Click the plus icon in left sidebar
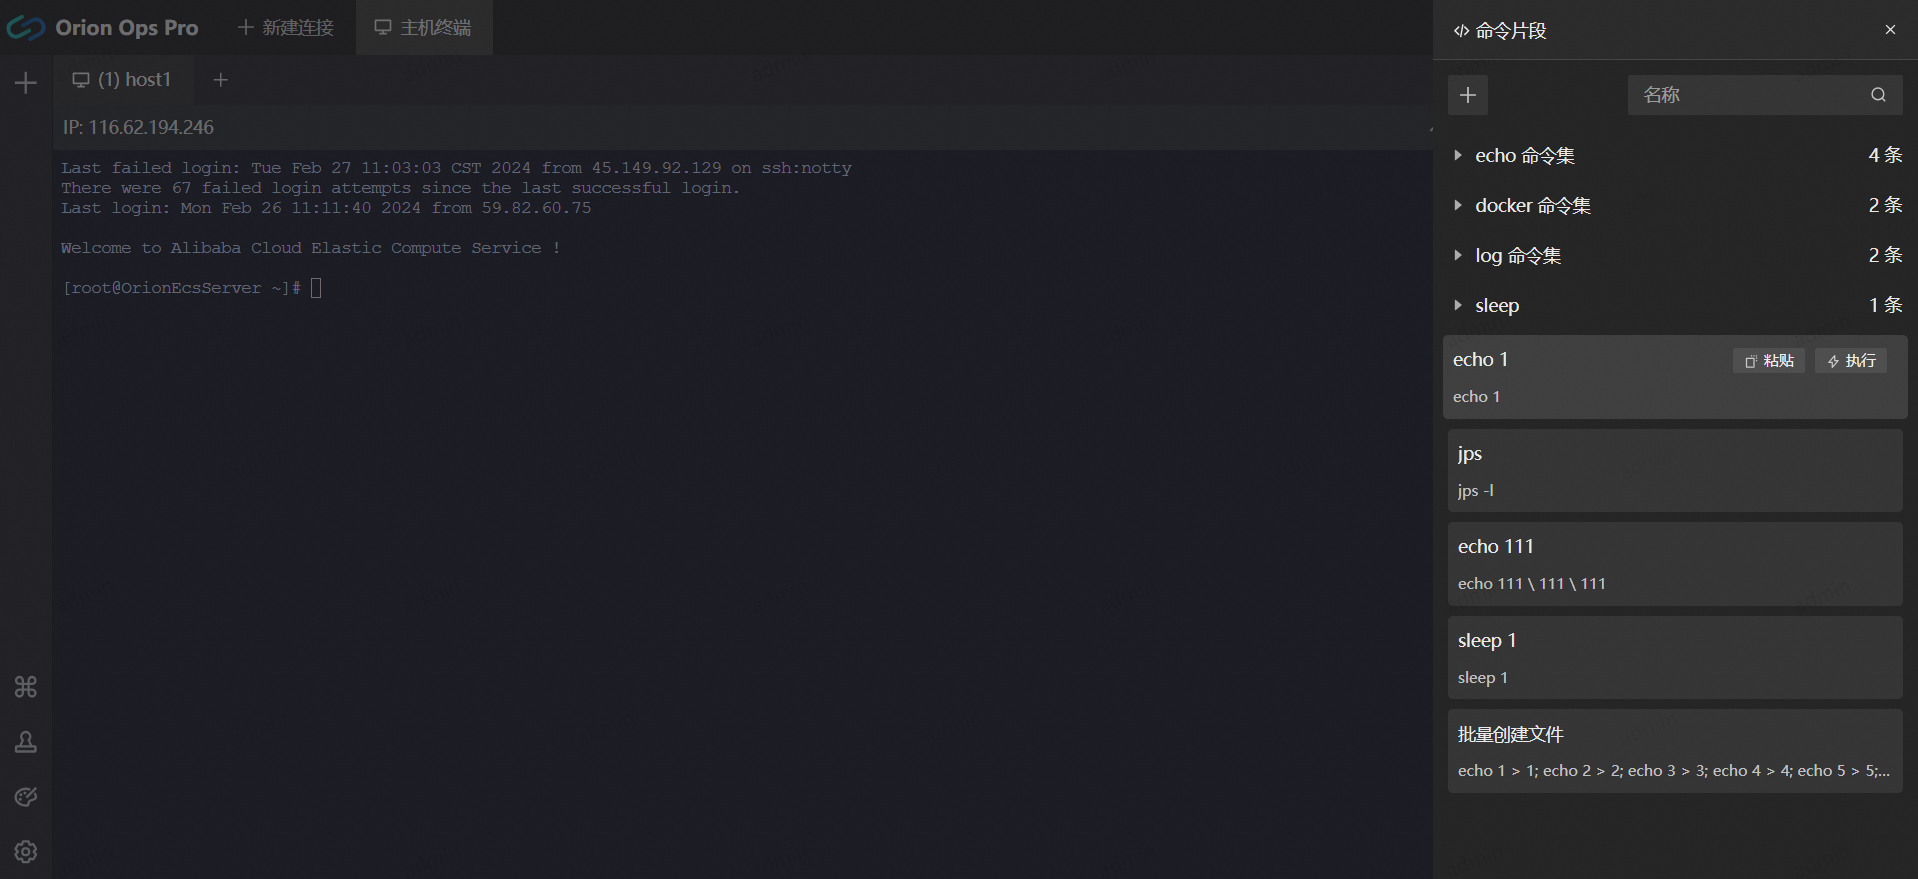 [26, 83]
